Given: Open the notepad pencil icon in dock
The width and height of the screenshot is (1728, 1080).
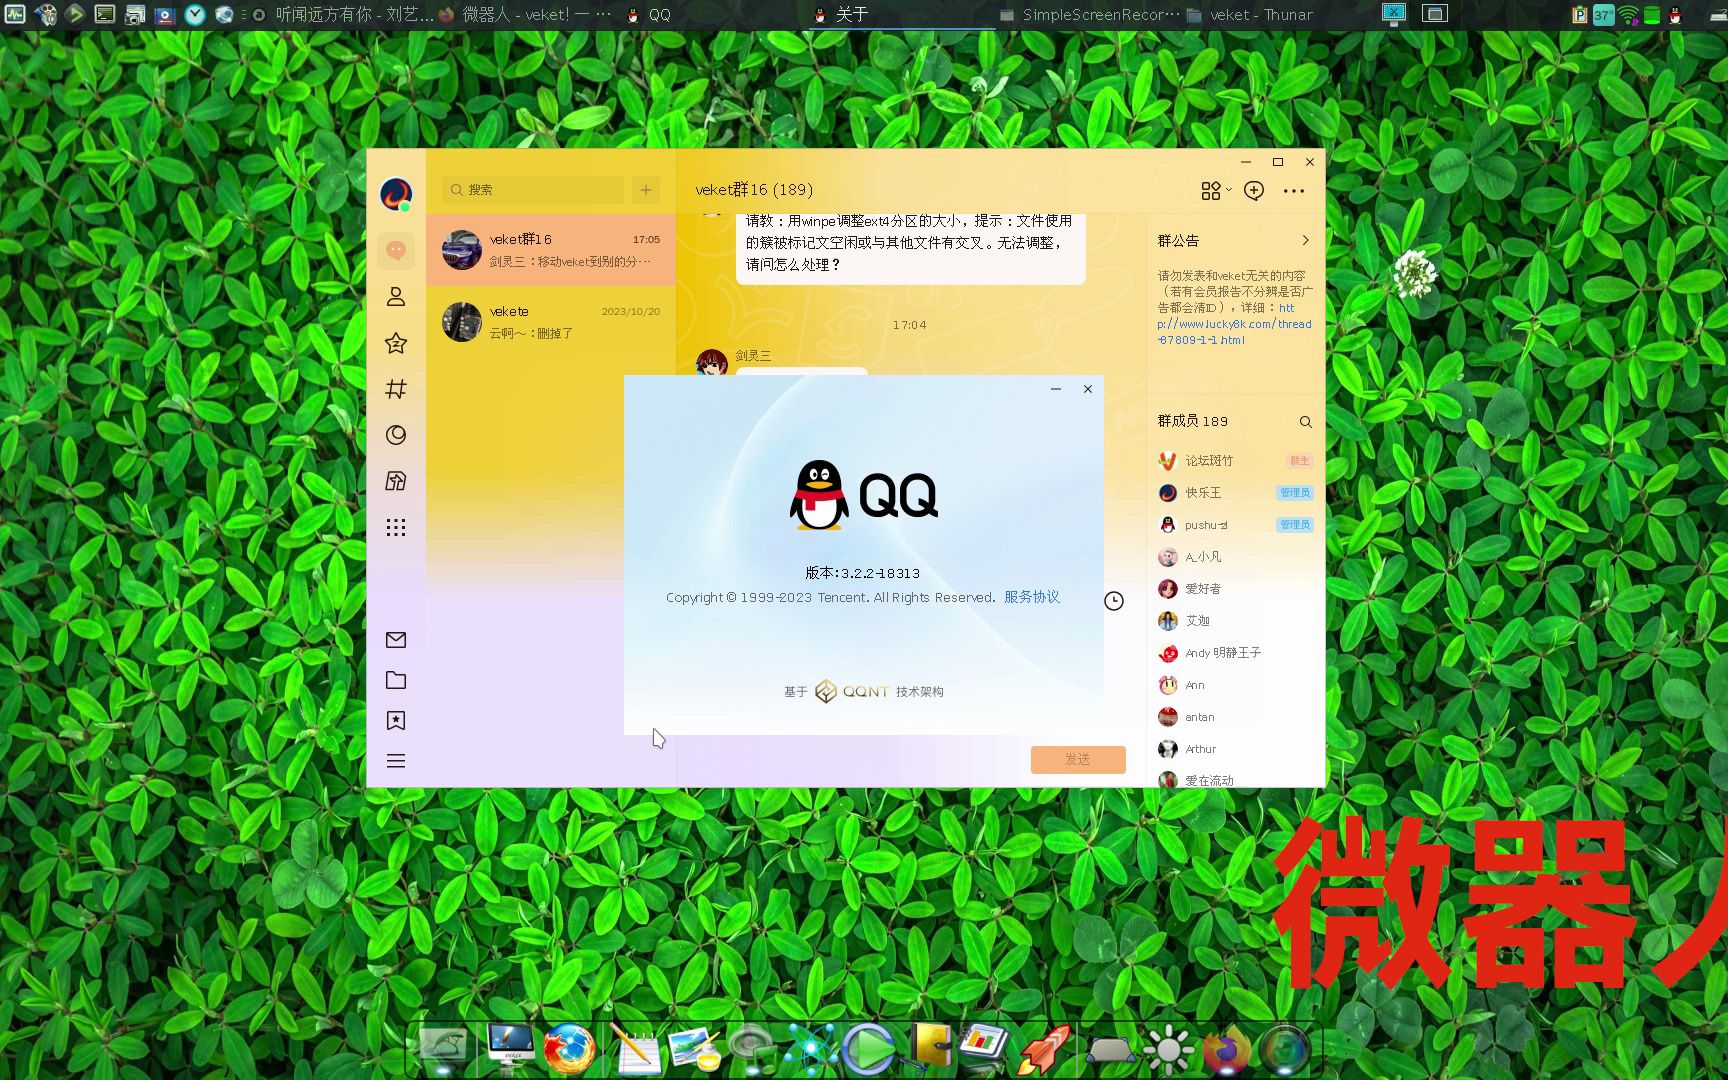Looking at the screenshot, I should 635,1049.
